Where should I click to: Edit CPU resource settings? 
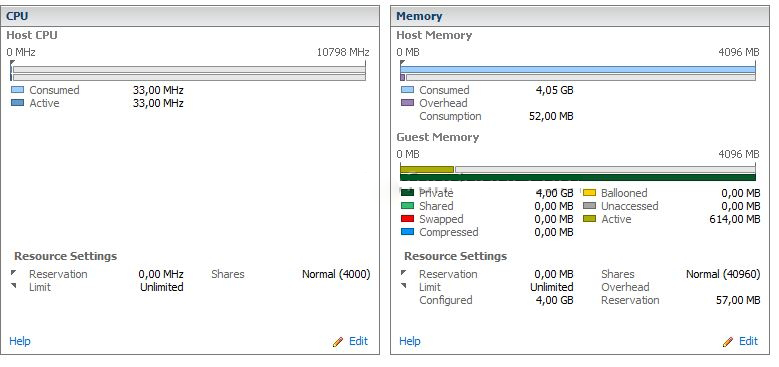[x=358, y=341]
